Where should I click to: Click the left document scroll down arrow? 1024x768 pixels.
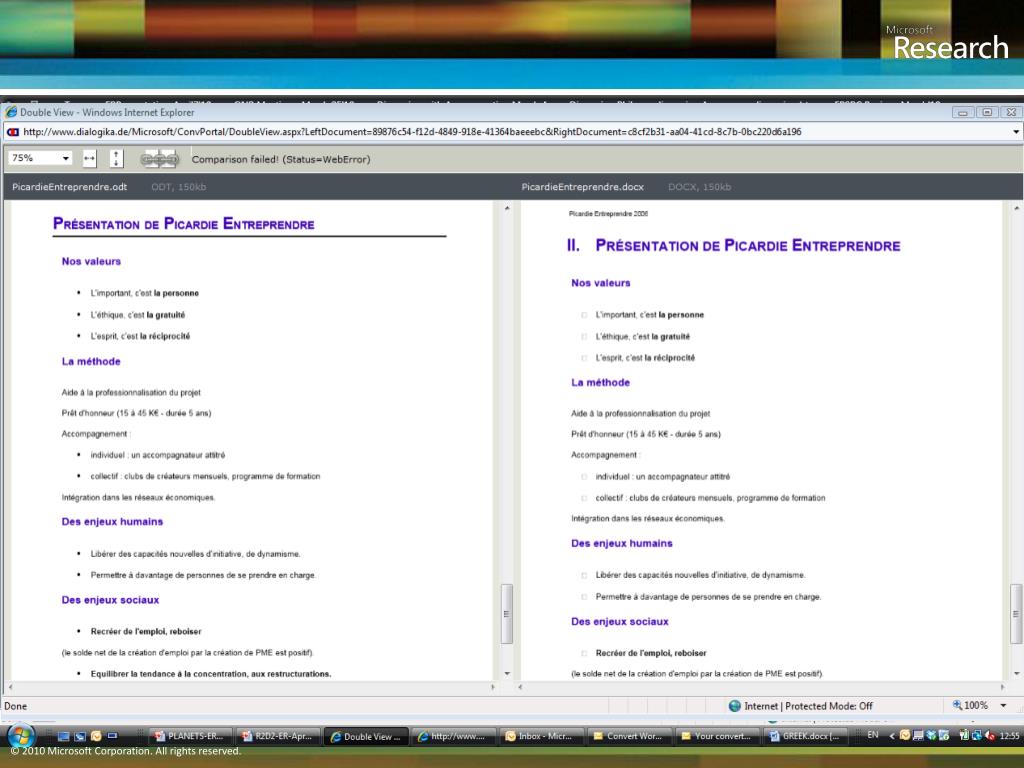click(x=507, y=673)
